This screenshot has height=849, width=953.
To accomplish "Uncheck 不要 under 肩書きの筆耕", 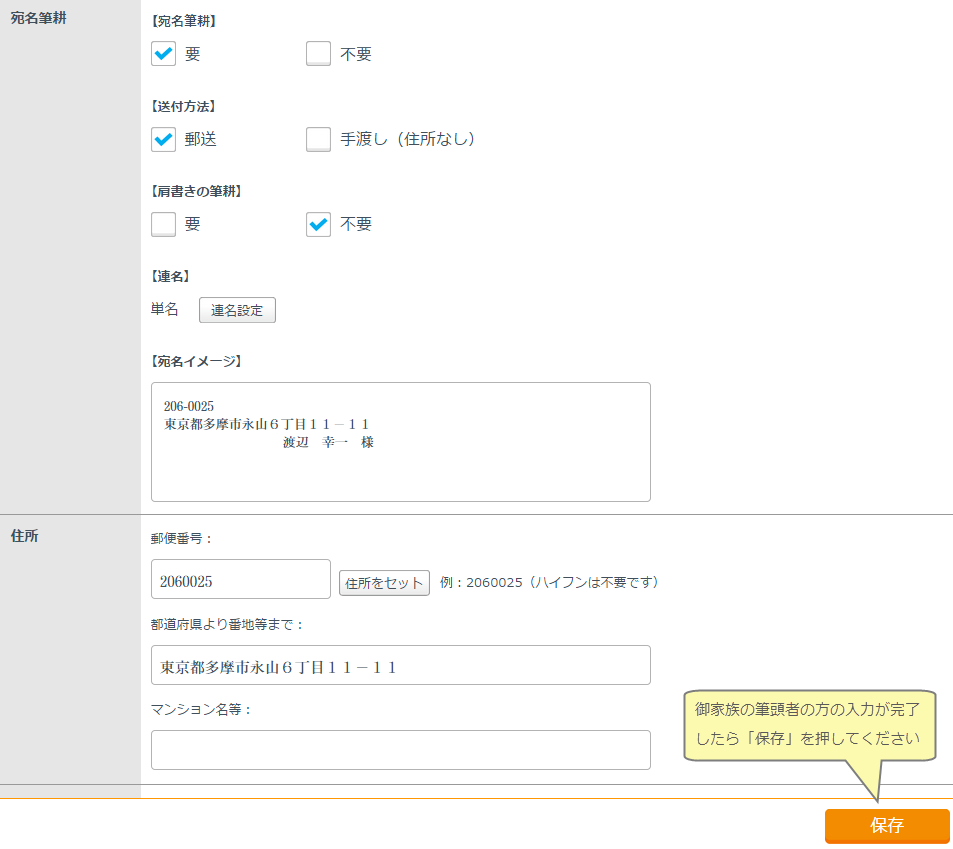I will tap(318, 224).
